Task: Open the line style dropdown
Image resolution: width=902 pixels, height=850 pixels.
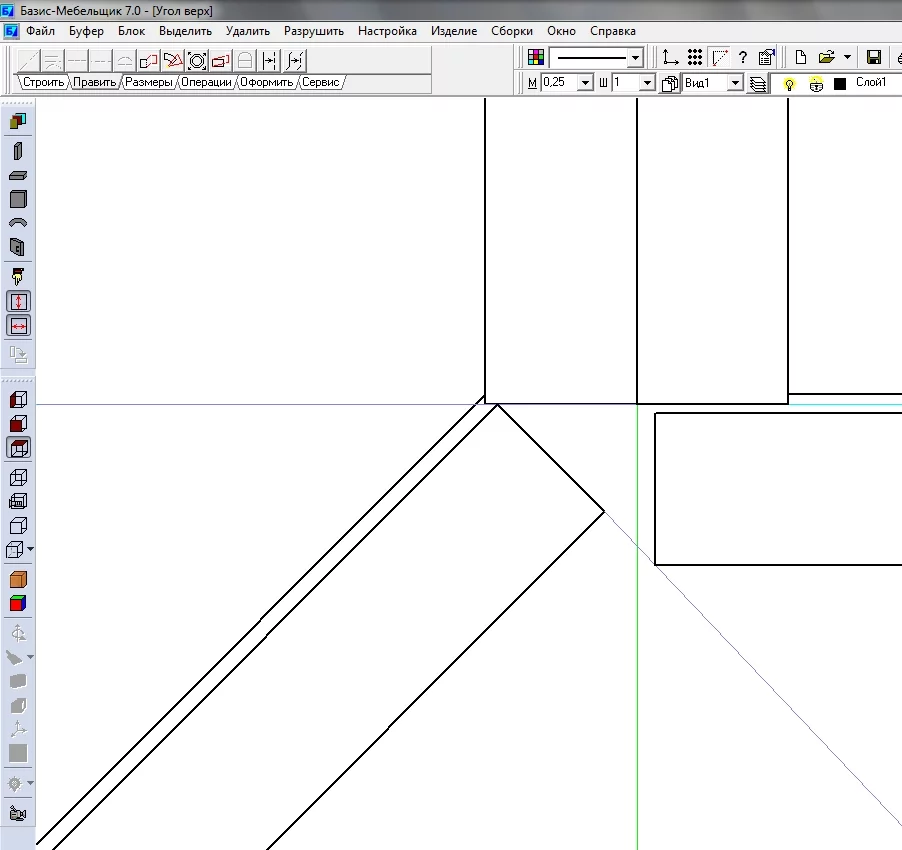Action: [x=635, y=58]
